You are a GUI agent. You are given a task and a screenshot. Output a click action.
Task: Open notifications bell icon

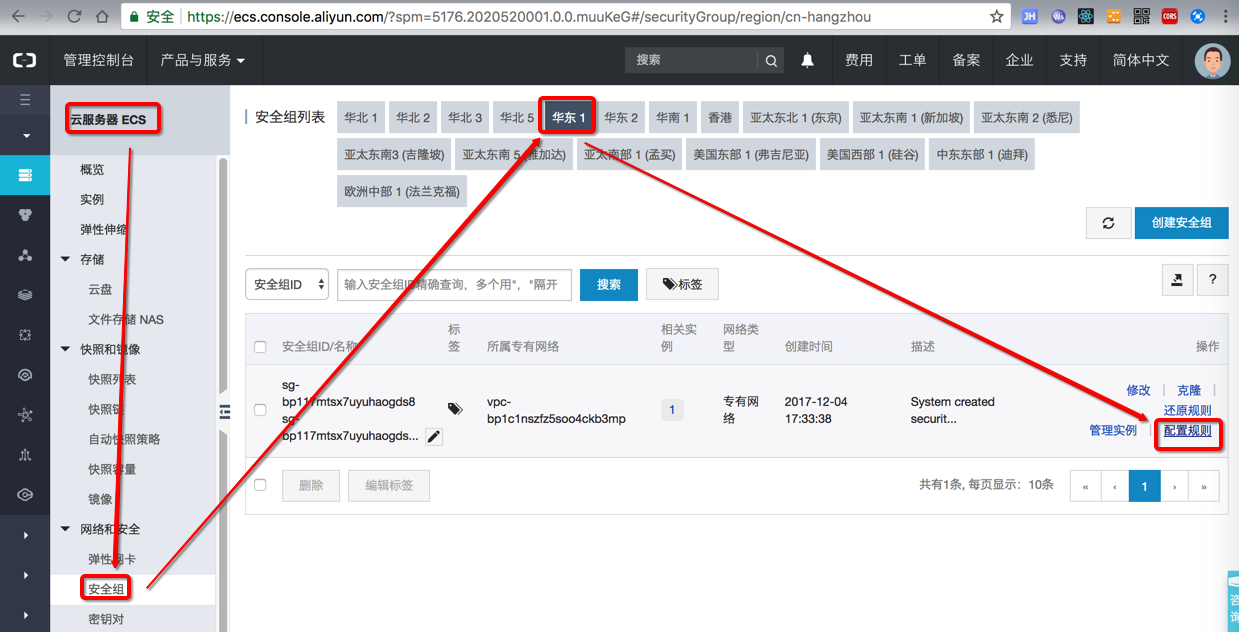807,60
